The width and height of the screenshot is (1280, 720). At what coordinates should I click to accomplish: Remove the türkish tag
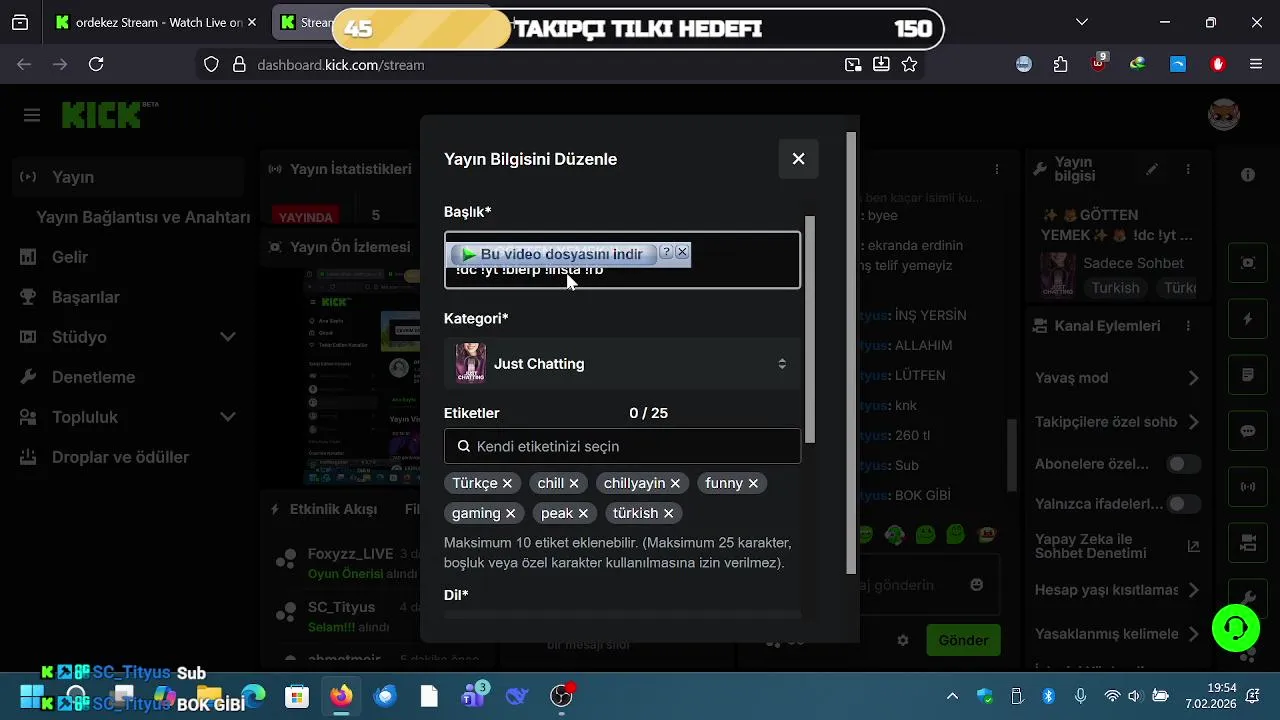(x=668, y=513)
